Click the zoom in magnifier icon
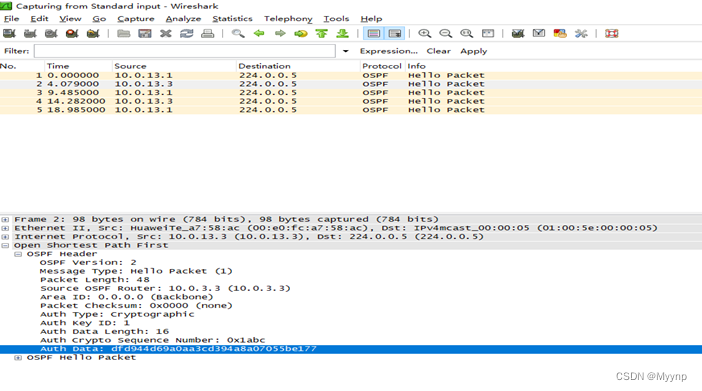 click(x=424, y=34)
